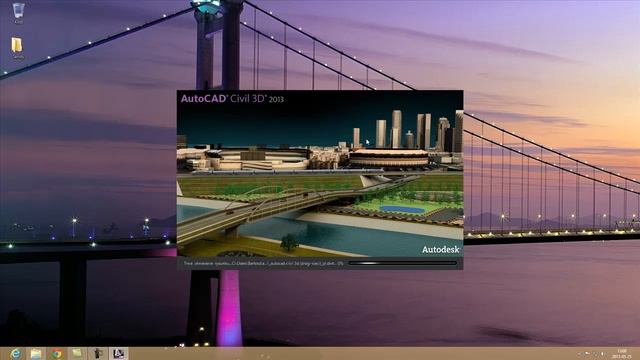The height and width of the screenshot is (360, 640).
Task: Click the dark figure icon in the taskbar
Action: [x=98, y=353]
